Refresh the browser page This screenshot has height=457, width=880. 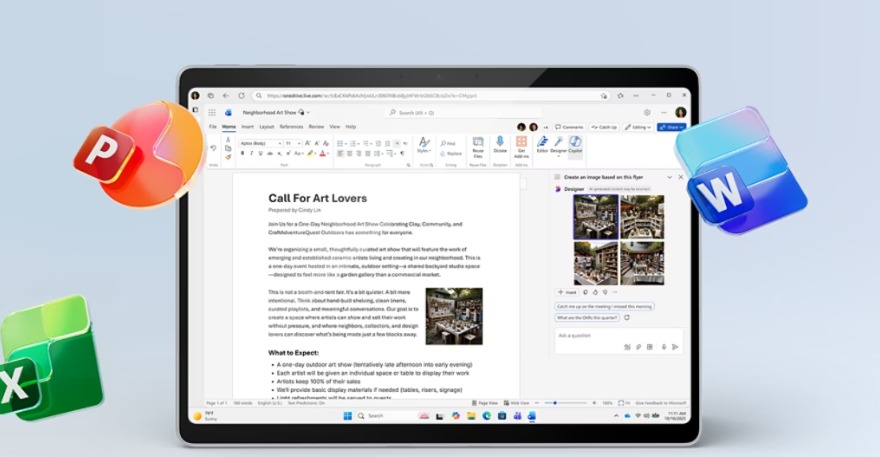241,95
